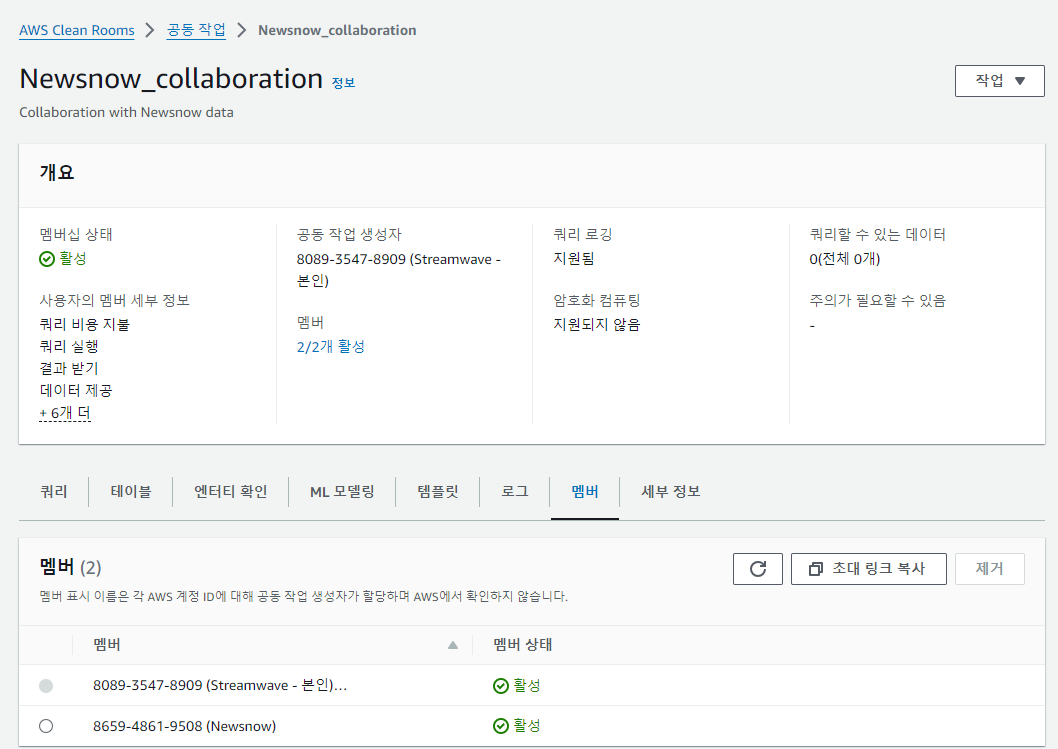Viewport: 1058px width, 749px height.
Task: Click the '8089-3547-8909 (Streamwave - 본인)...' row text
Action: click(x=220, y=686)
